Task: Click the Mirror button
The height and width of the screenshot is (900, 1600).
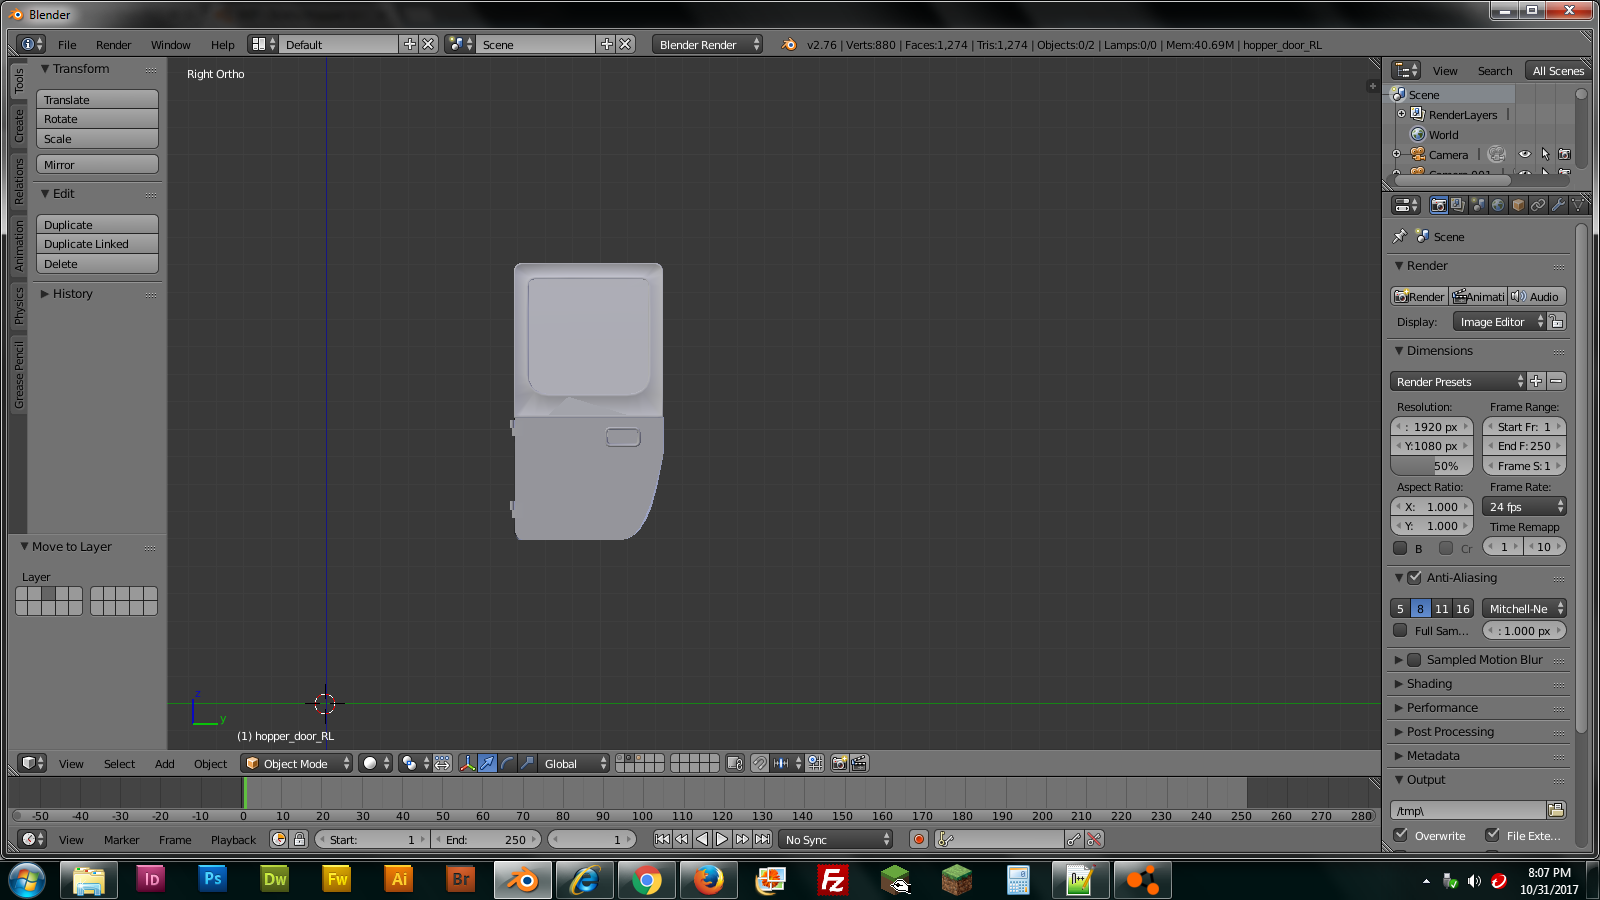Action: click(x=97, y=165)
